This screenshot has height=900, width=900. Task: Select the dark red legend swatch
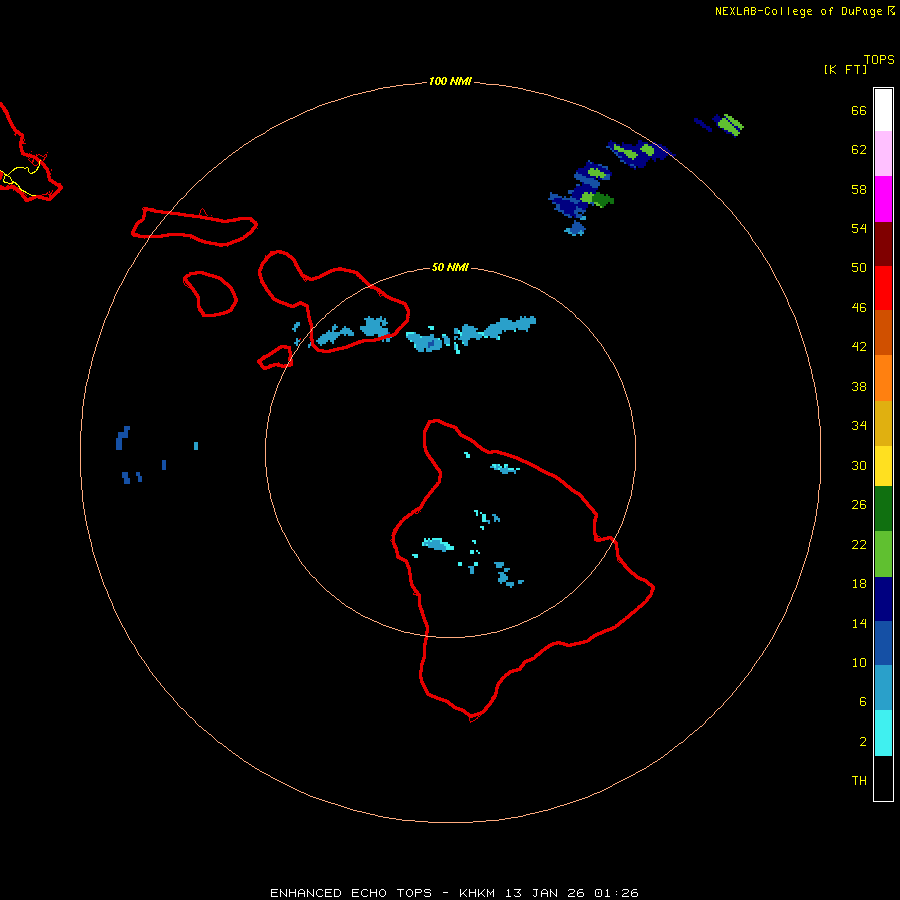pos(883,243)
